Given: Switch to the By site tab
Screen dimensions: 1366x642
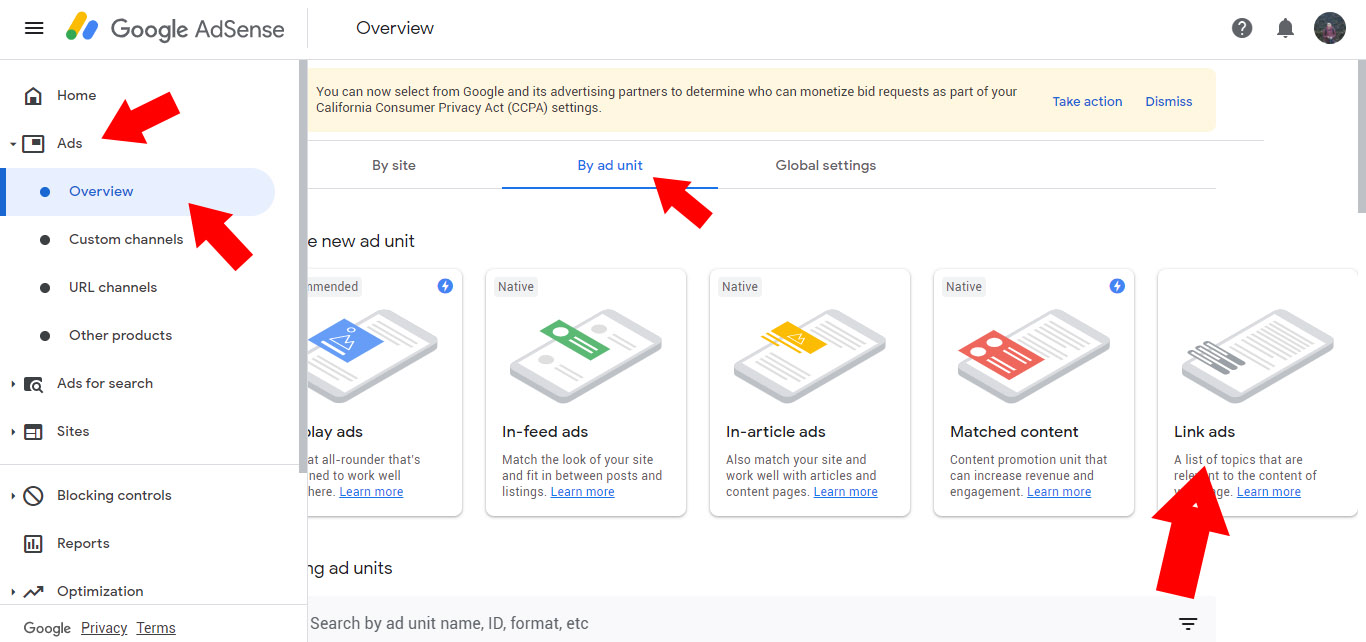Looking at the screenshot, I should click(x=394, y=165).
